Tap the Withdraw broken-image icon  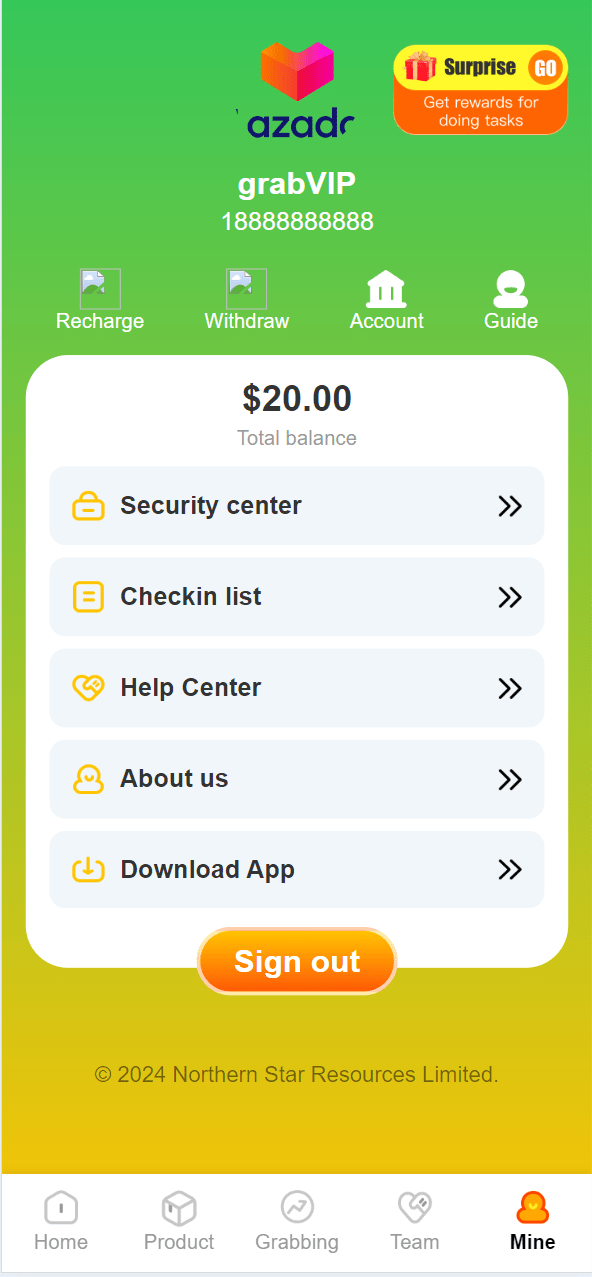click(246, 288)
